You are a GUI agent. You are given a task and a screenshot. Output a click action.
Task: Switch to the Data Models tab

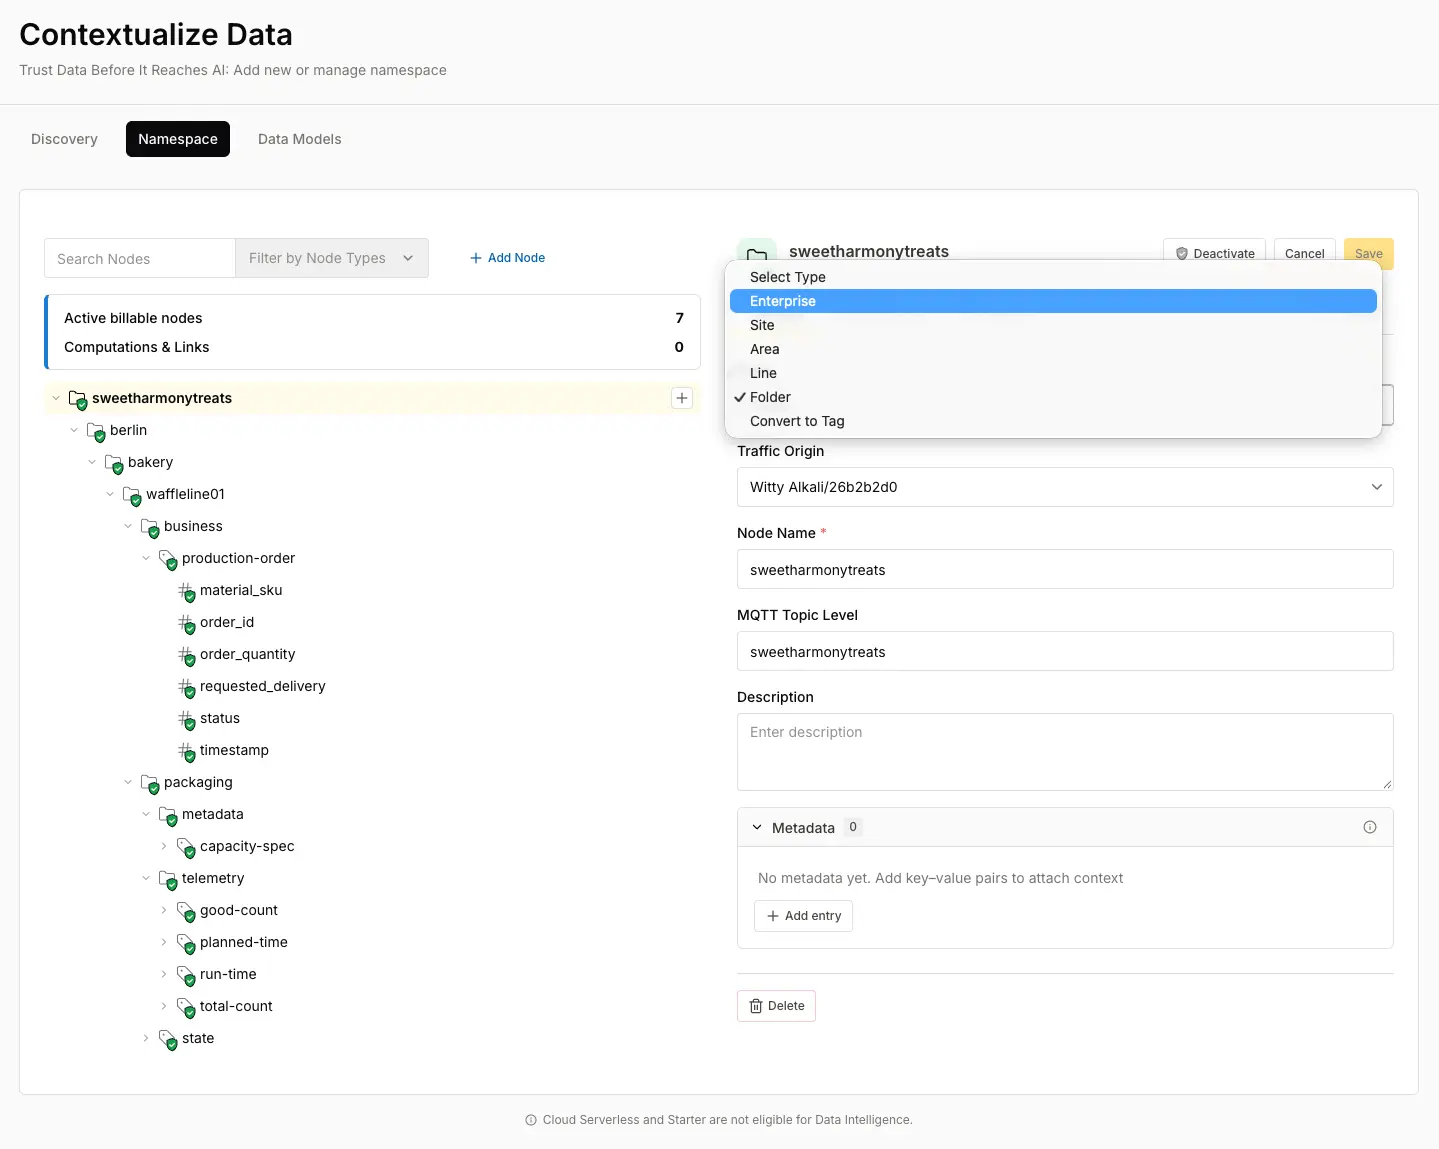tap(300, 139)
